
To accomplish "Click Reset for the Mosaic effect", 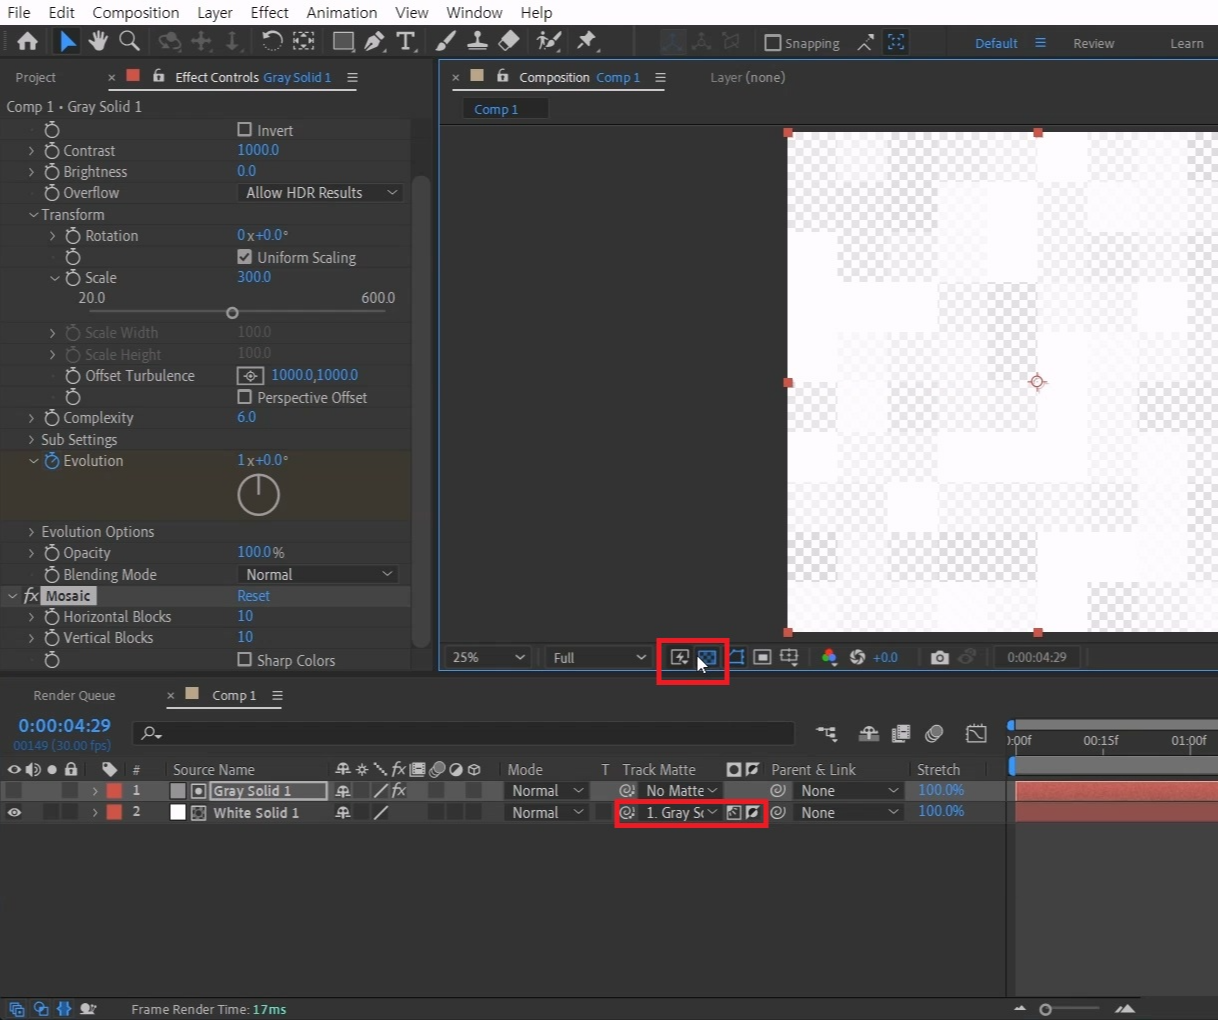I will tap(253, 596).
